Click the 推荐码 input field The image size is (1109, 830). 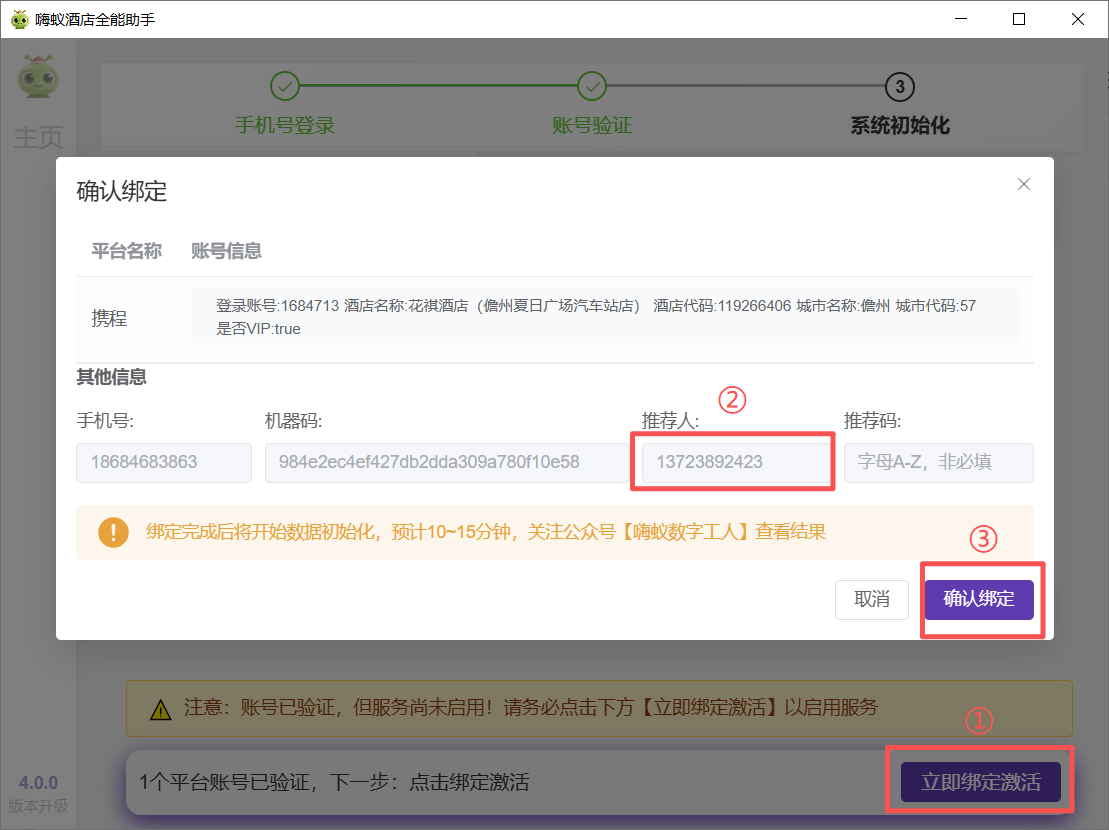click(938, 462)
